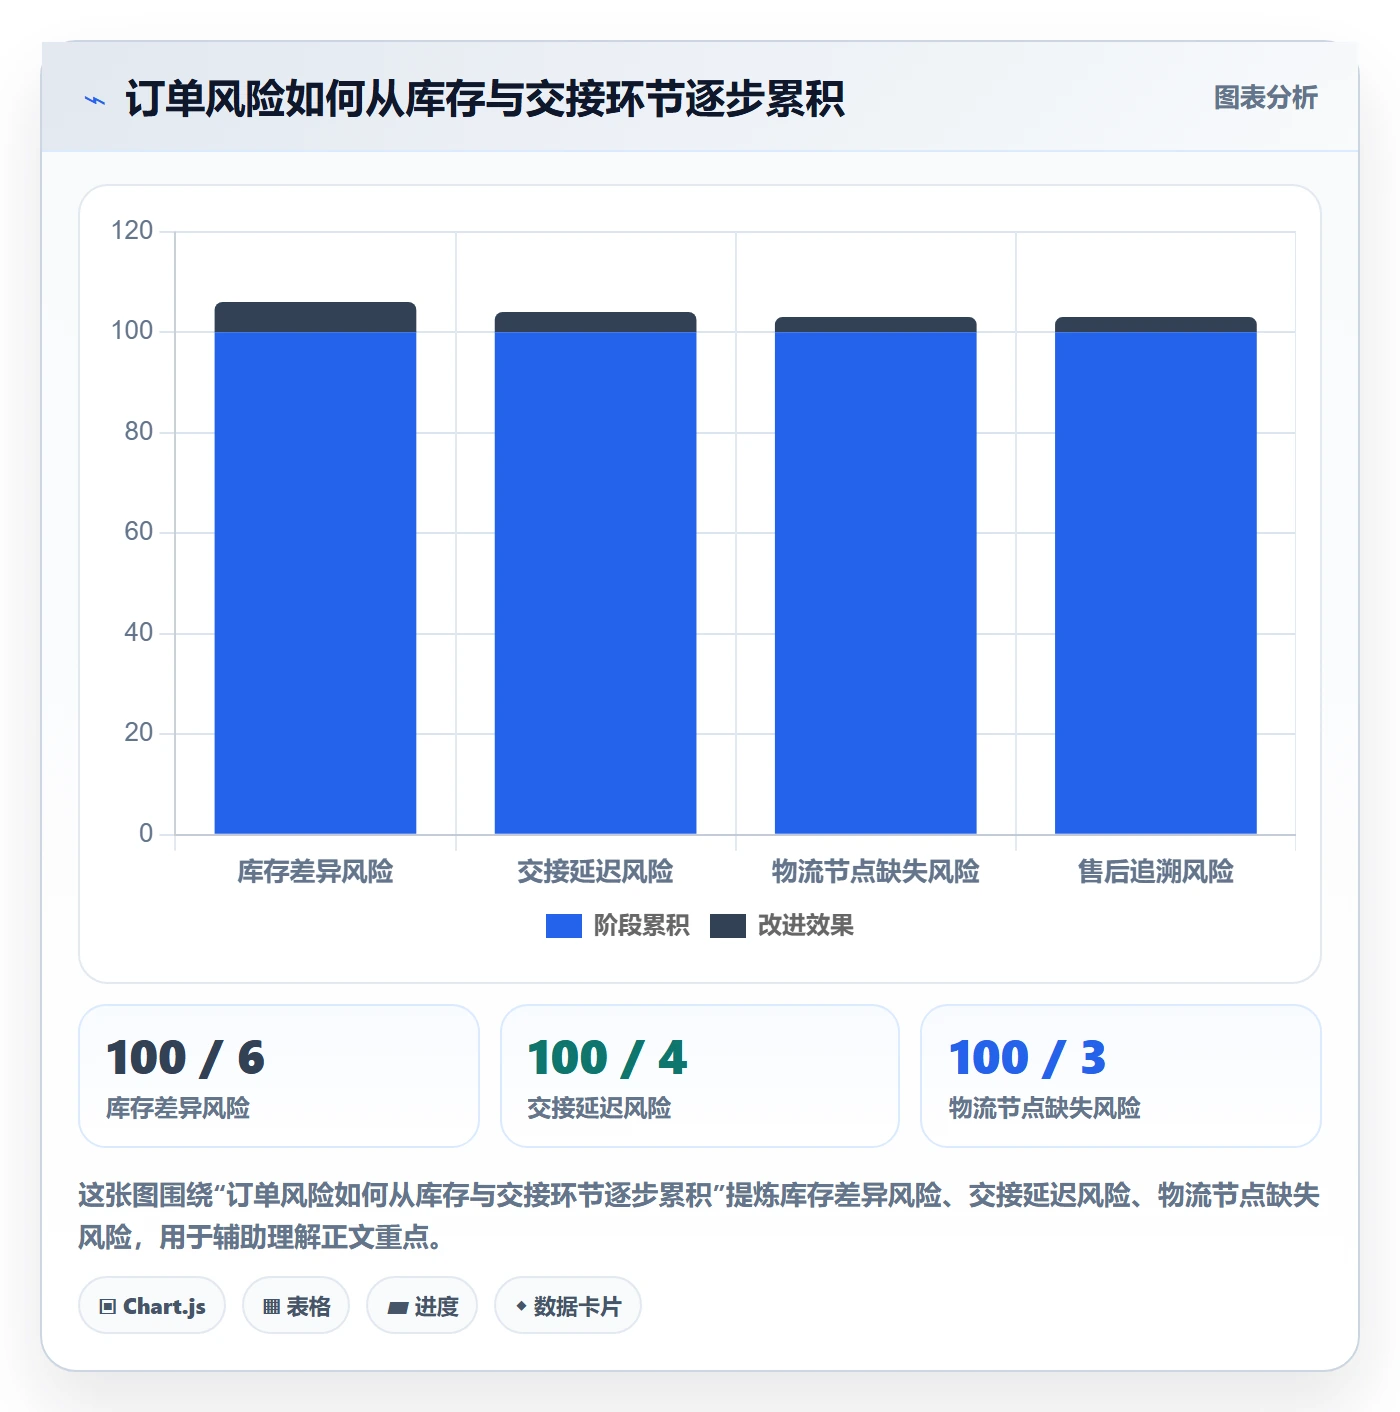Click the diamond icon in 数据卡片 tag
Image resolution: width=1400 pixels, height=1412 pixels.
(x=521, y=1306)
